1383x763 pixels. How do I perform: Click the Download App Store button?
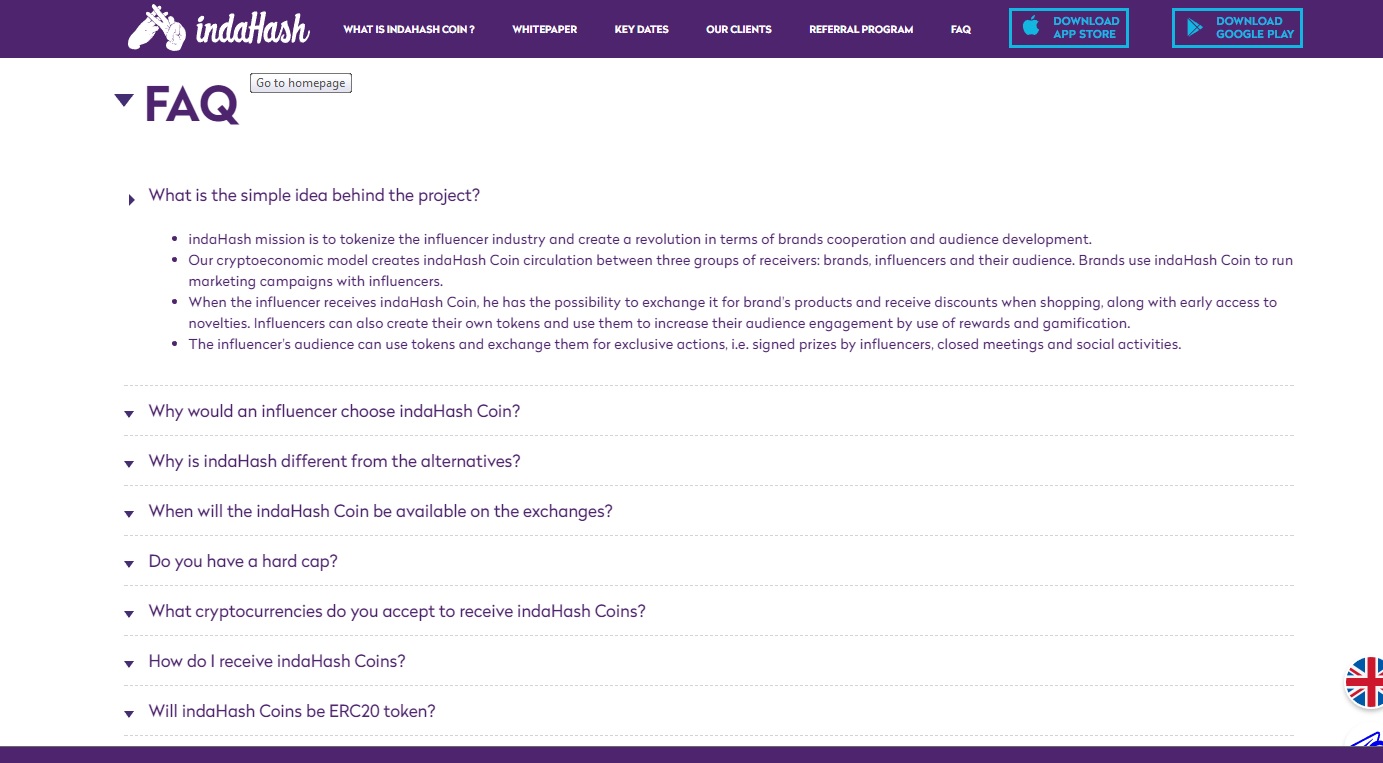pyautogui.click(x=1069, y=28)
